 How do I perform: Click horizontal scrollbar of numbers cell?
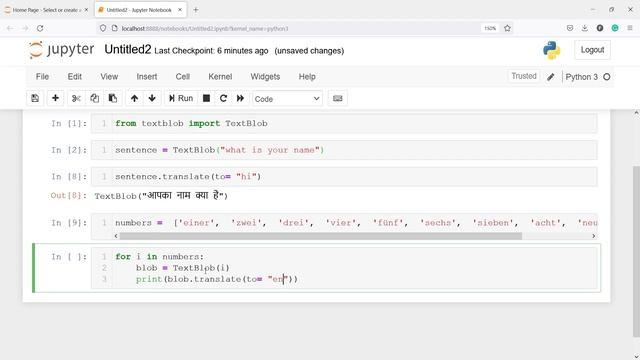320,236
